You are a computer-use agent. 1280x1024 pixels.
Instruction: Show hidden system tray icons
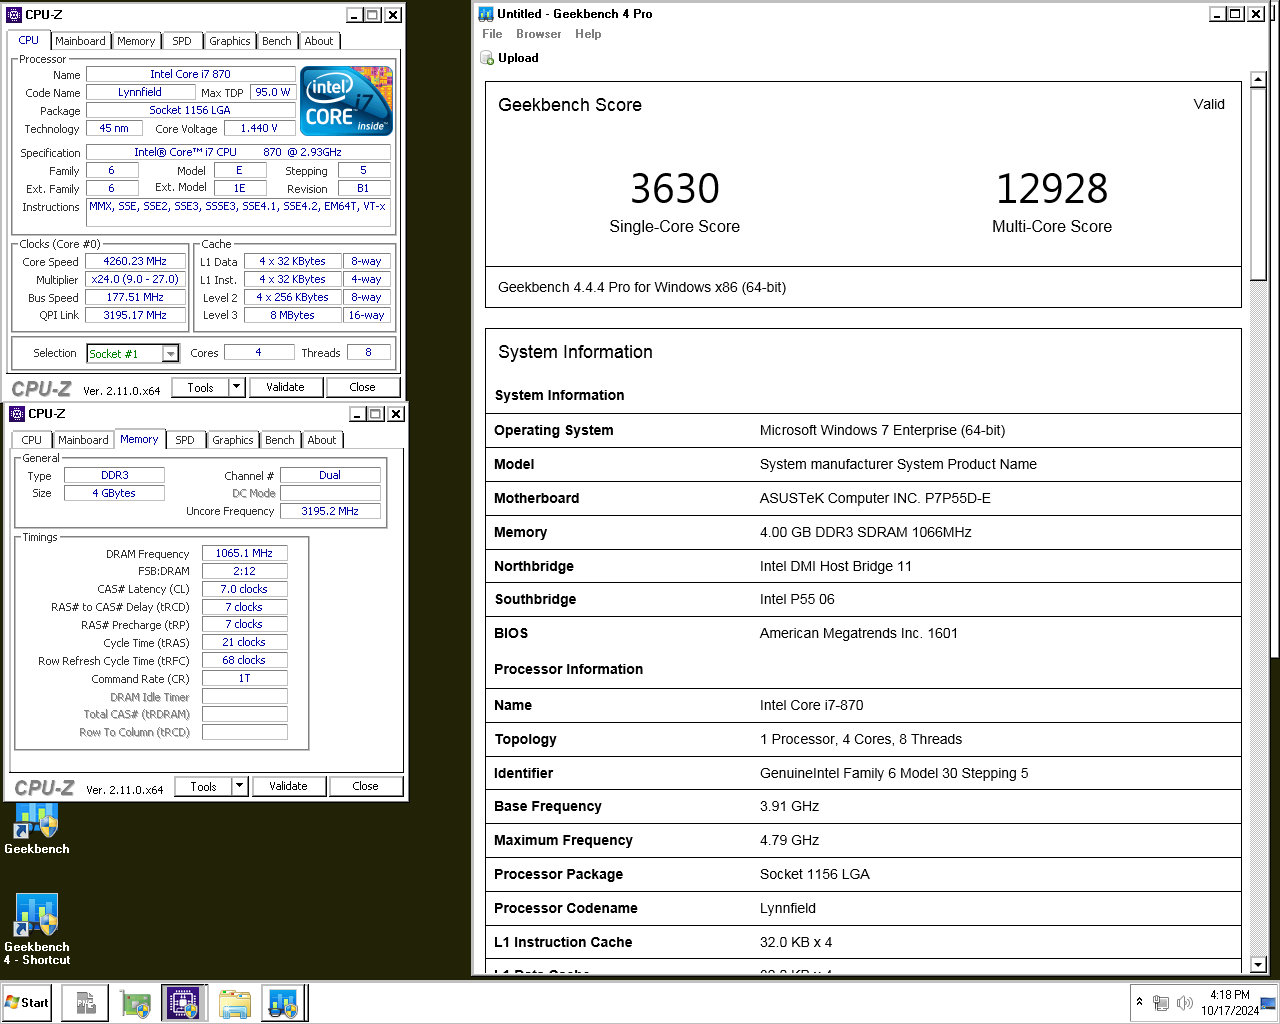tap(1139, 1002)
